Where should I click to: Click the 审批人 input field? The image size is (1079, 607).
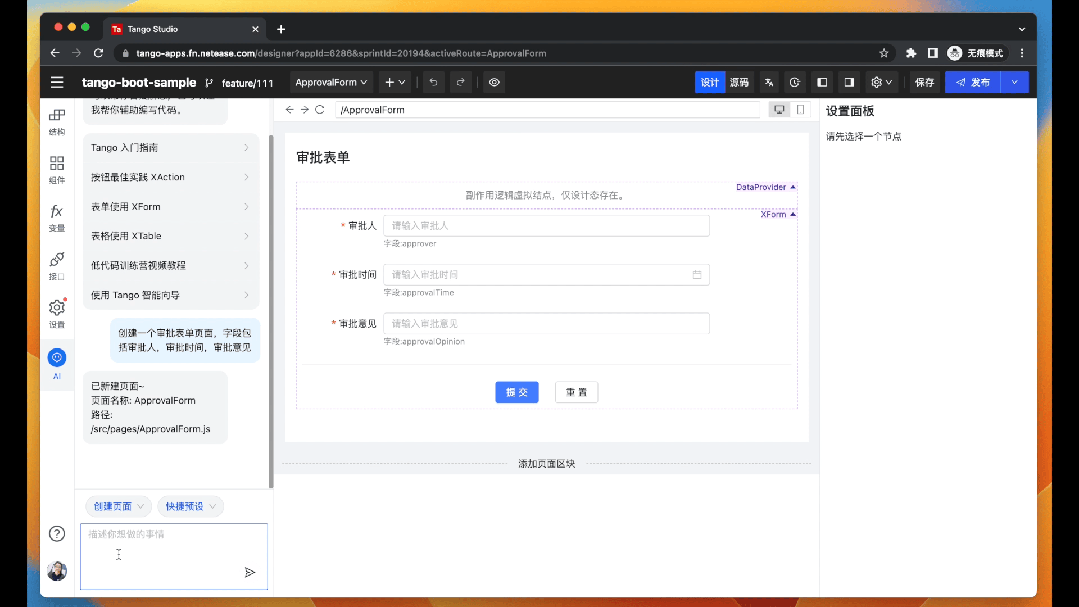546,226
